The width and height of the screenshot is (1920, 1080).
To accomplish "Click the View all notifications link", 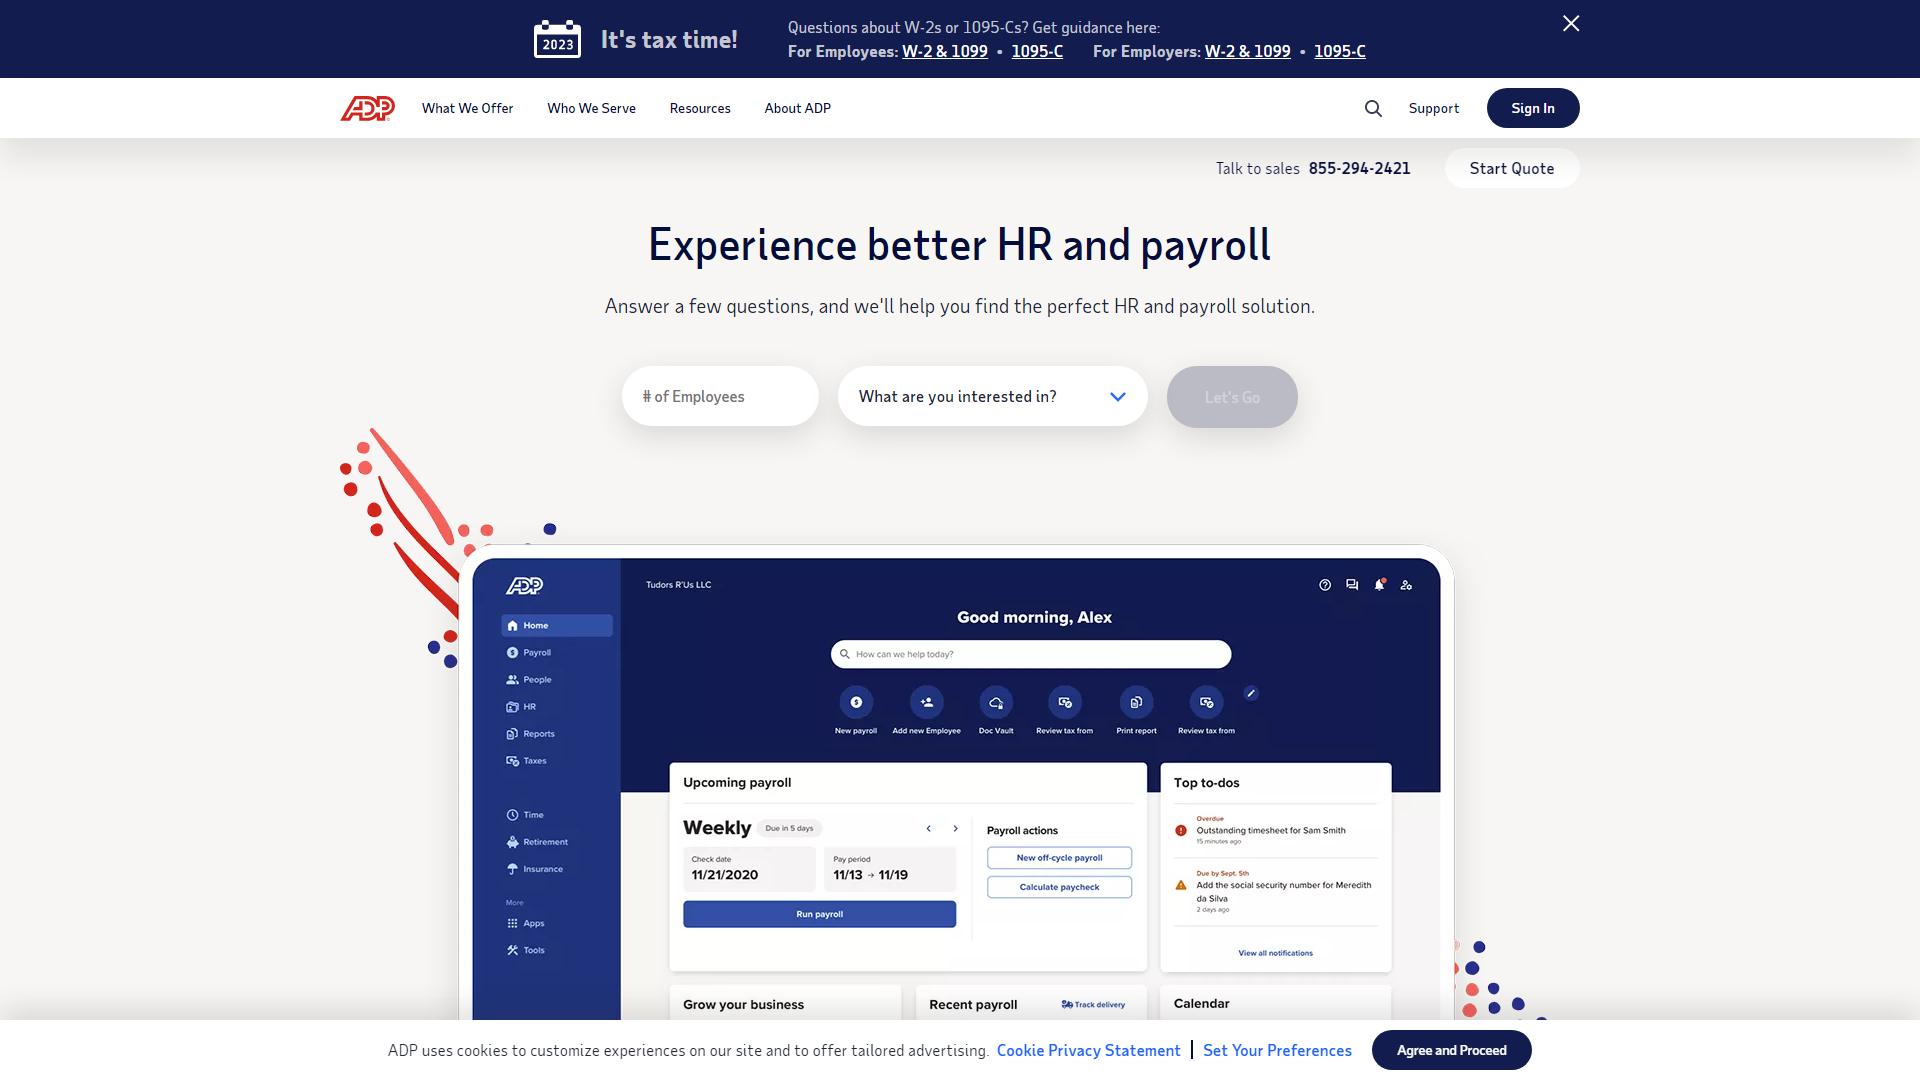I will (1275, 952).
